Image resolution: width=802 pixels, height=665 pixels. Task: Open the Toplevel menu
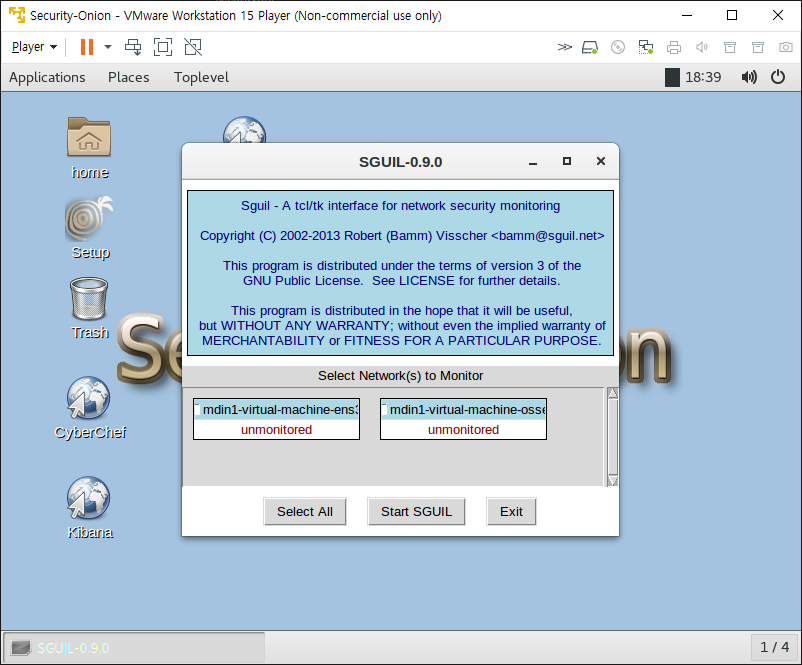tap(201, 77)
